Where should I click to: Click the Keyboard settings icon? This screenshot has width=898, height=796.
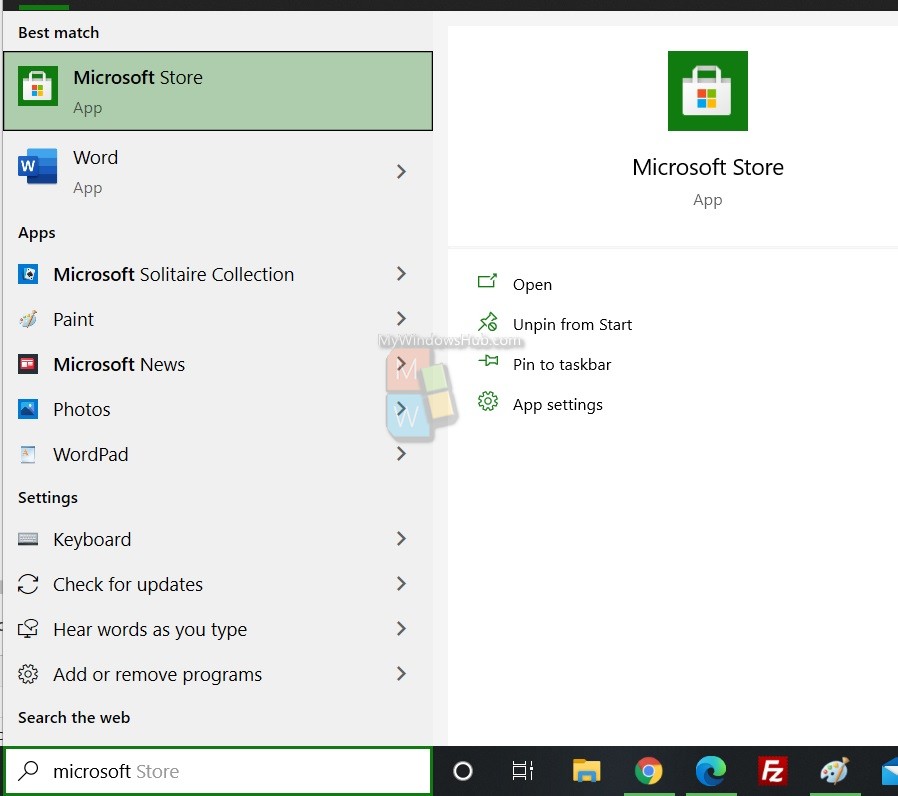(28, 539)
